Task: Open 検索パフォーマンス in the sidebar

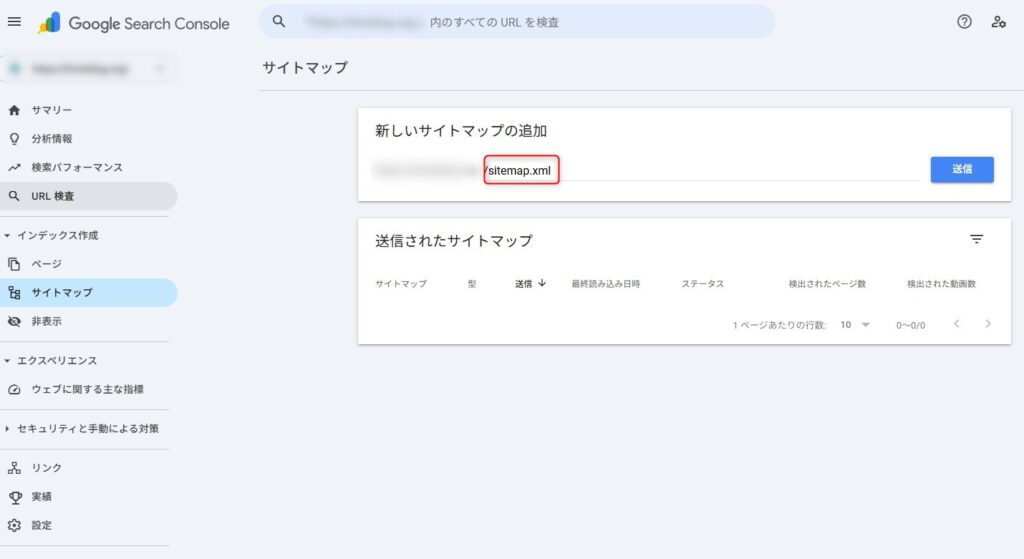Action: point(76,168)
